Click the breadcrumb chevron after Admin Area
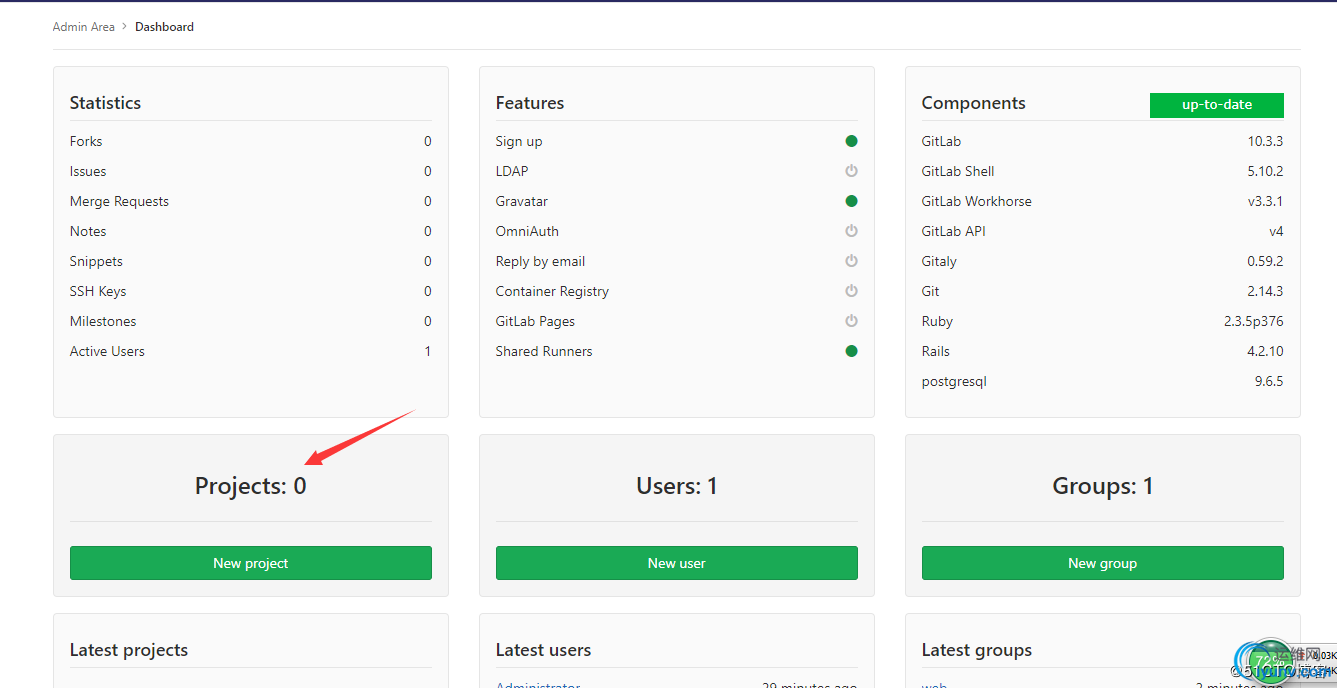The image size is (1337, 688). click(x=125, y=27)
